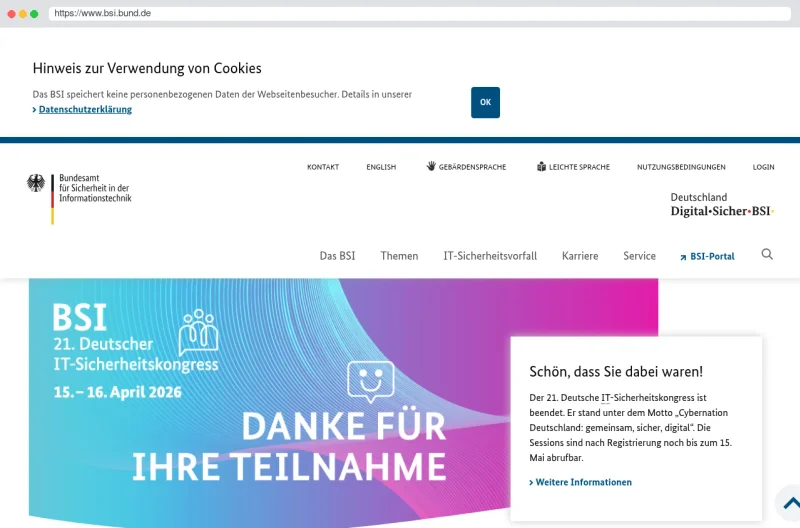The image size is (800, 528).
Task: Click the scroll-to-top arrow button
Action: tap(791, 504)
